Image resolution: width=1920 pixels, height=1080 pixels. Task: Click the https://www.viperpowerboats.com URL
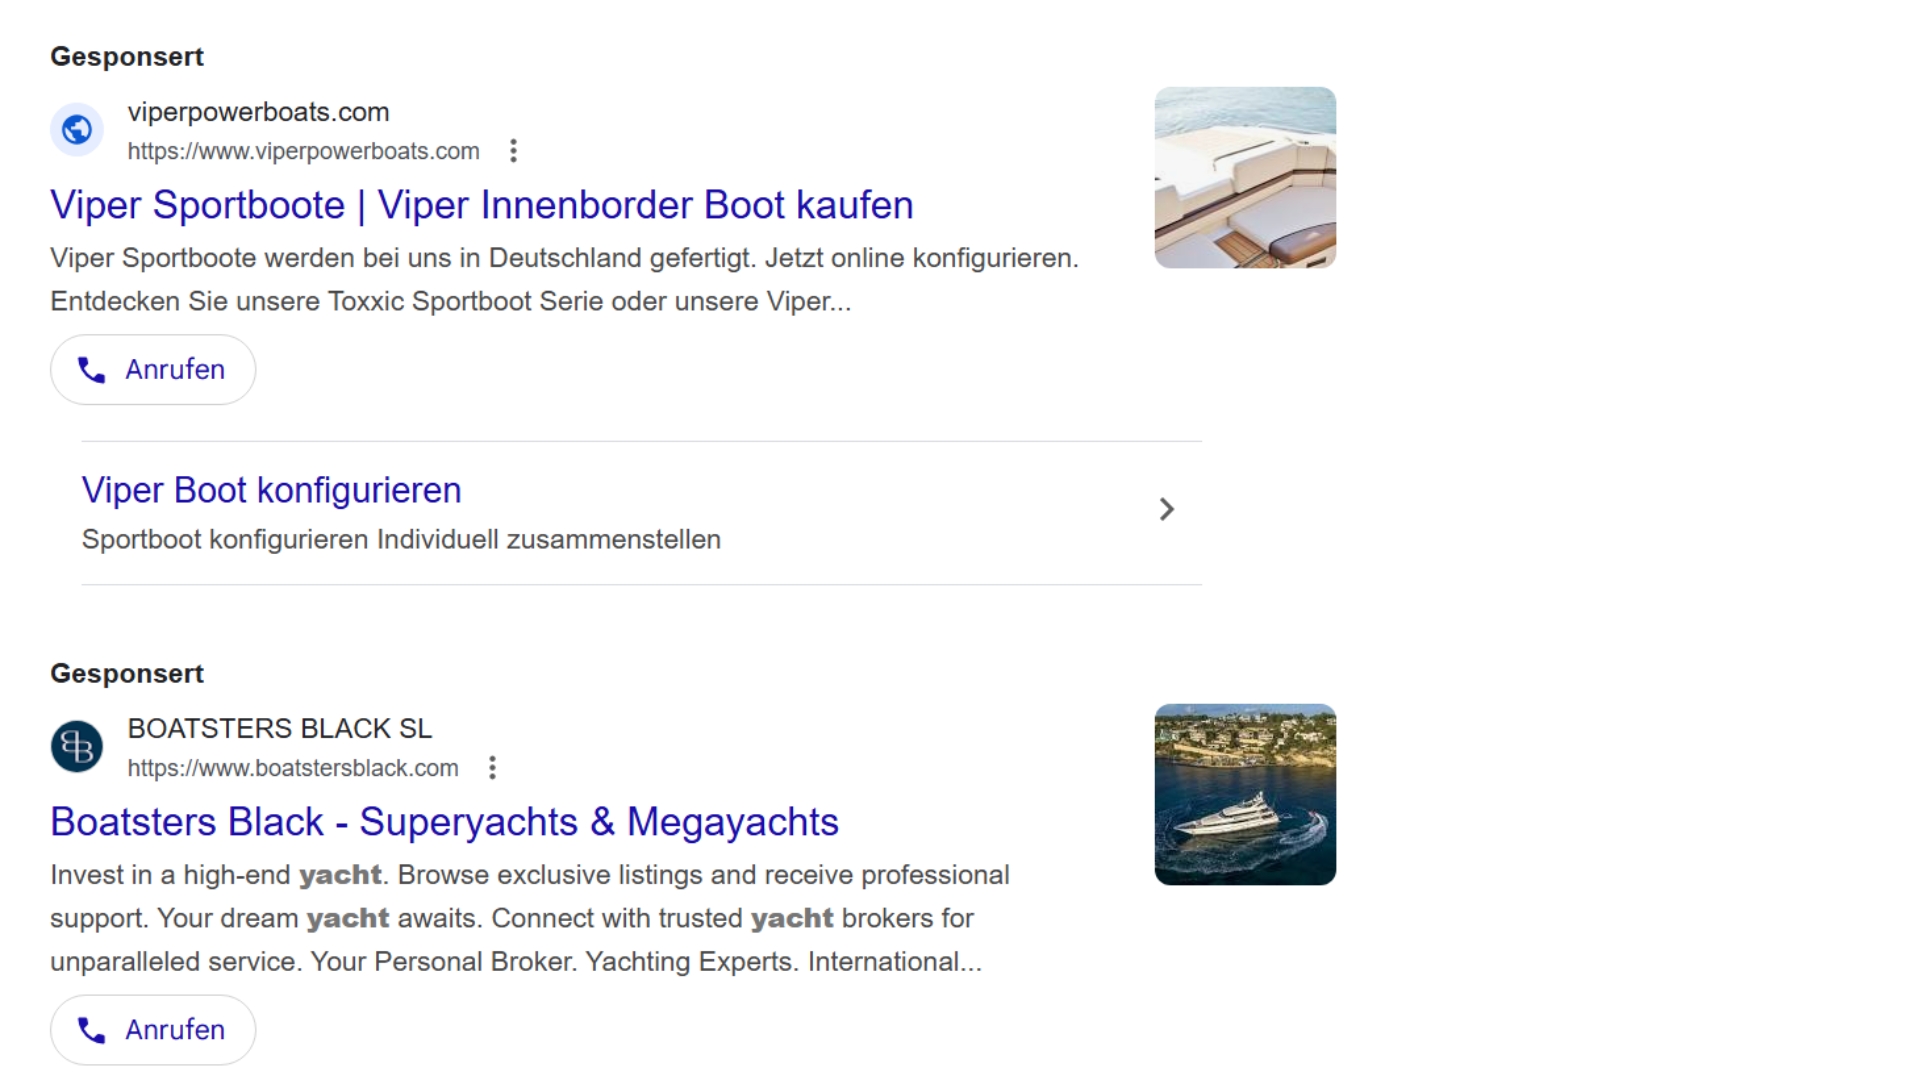tap(303, 151)
